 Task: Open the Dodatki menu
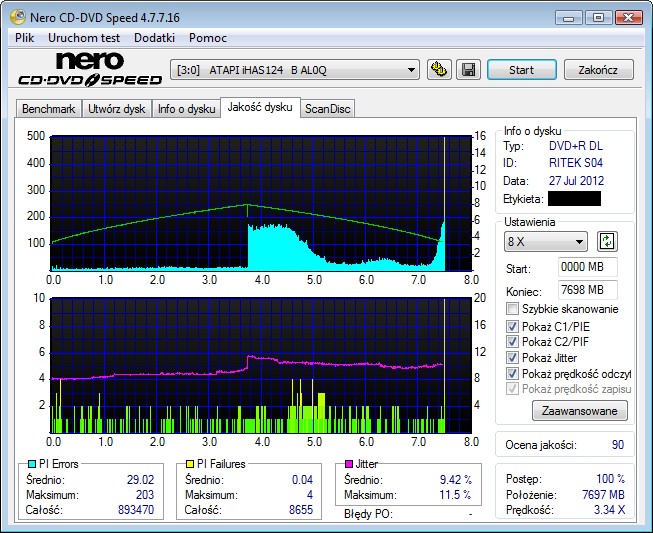coord(154,38)
